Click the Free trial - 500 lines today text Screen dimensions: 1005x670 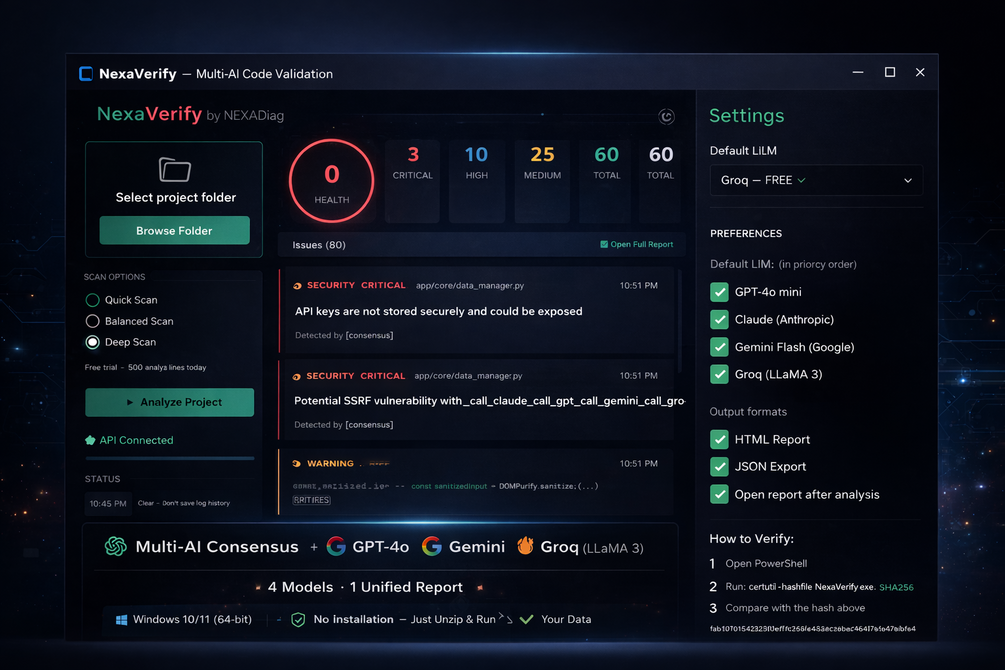point(145,367)
